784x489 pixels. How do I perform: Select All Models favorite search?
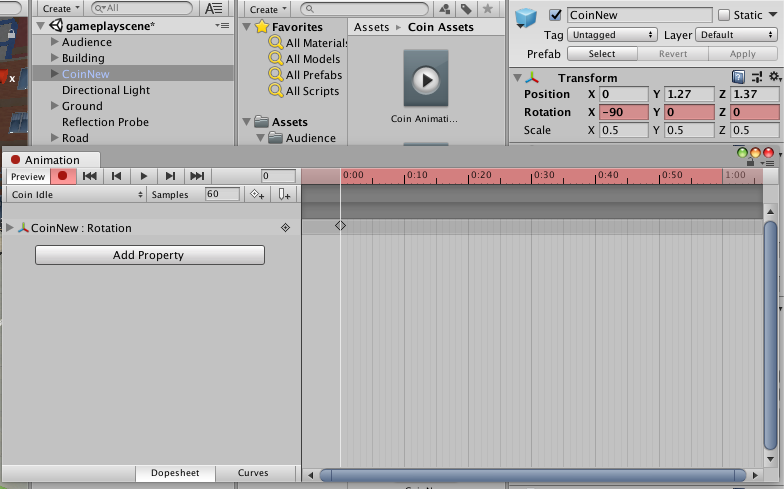pyautogui.click(x=304, y=59)
